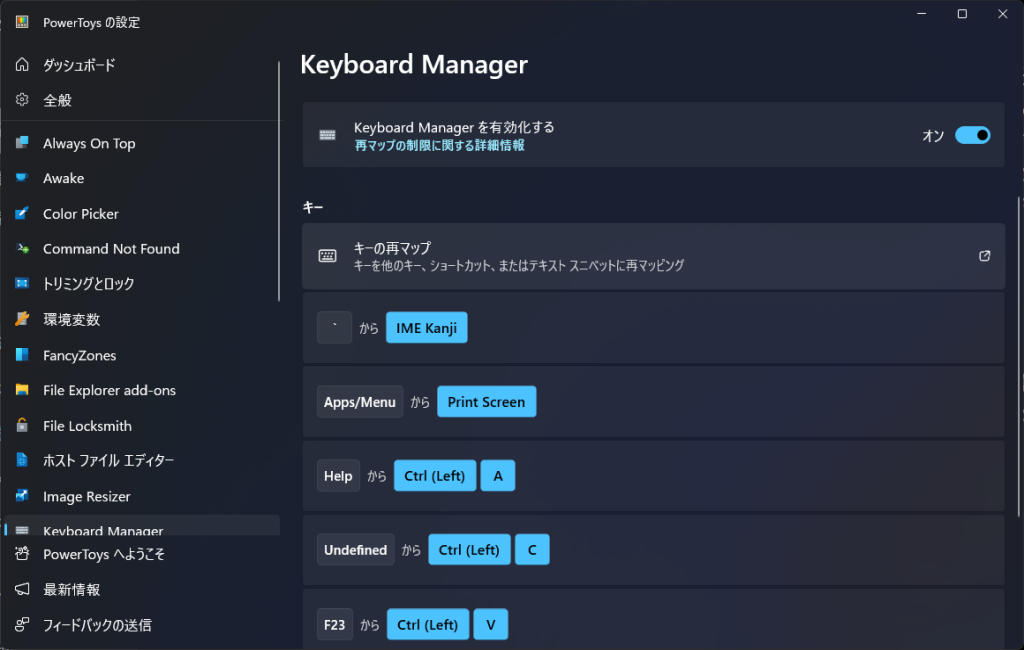This screenshot has width=1024, height=650.
Task: Select Color Picker in sidebar
Action: click(142, 213)
